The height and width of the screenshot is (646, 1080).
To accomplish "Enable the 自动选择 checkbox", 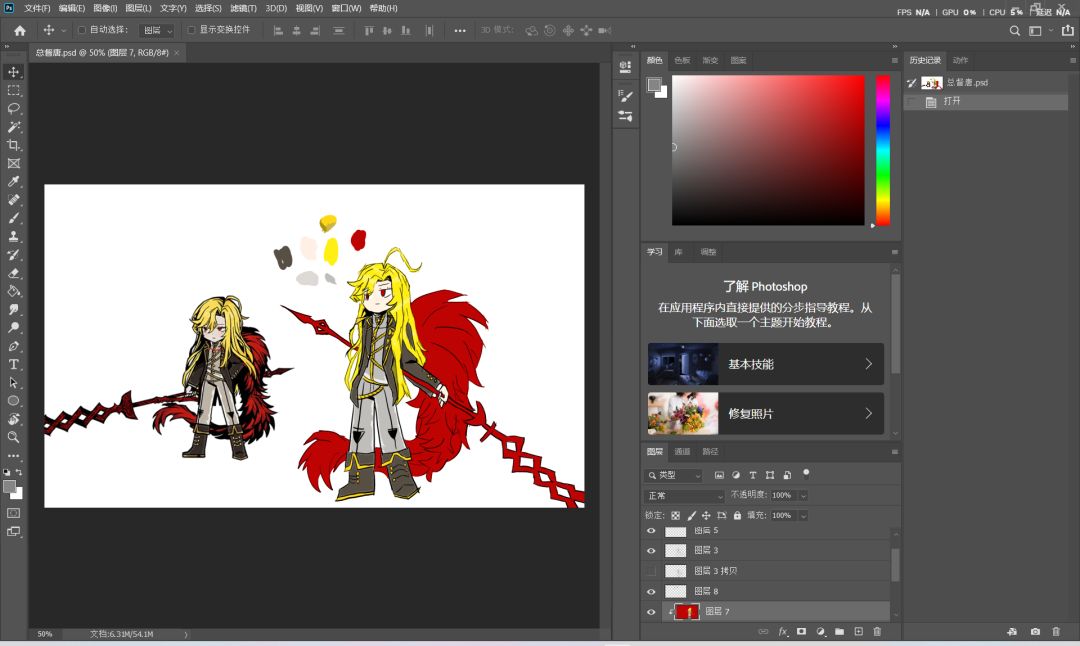I will point(82,30).
